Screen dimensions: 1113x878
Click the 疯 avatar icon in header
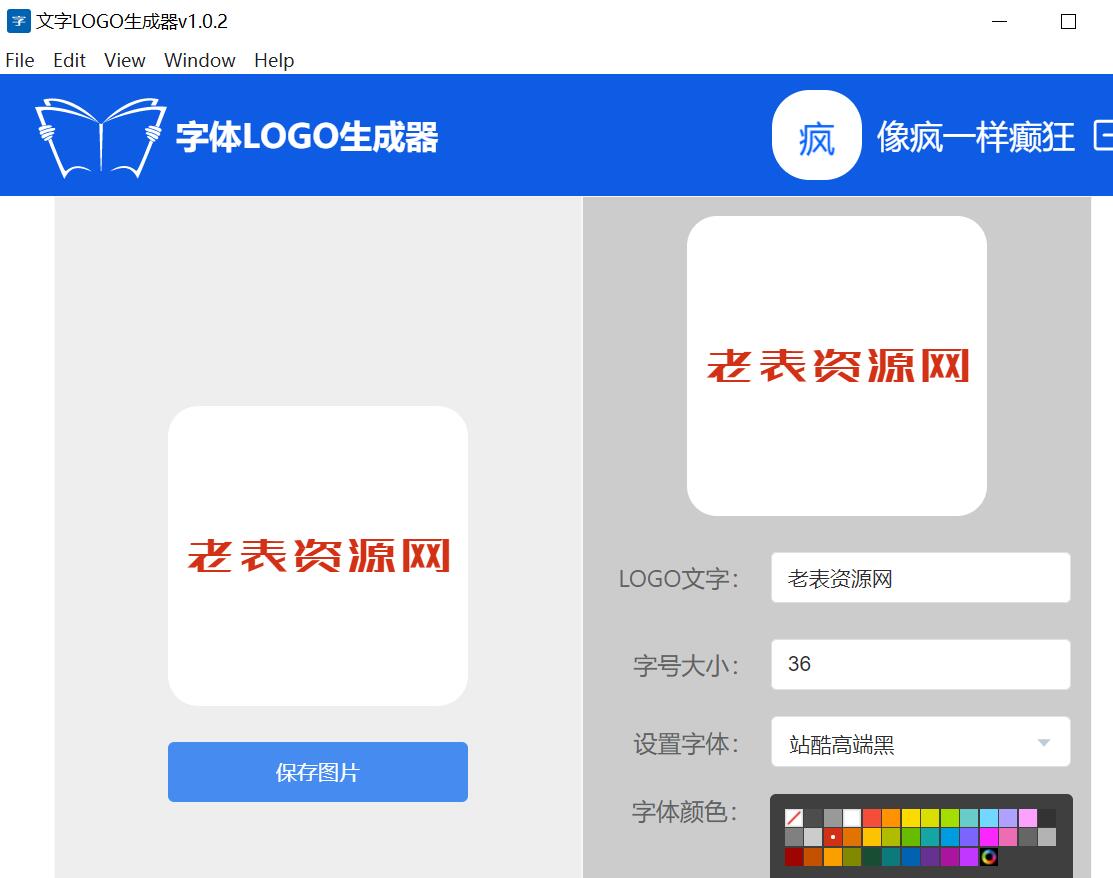pos(817,136)
